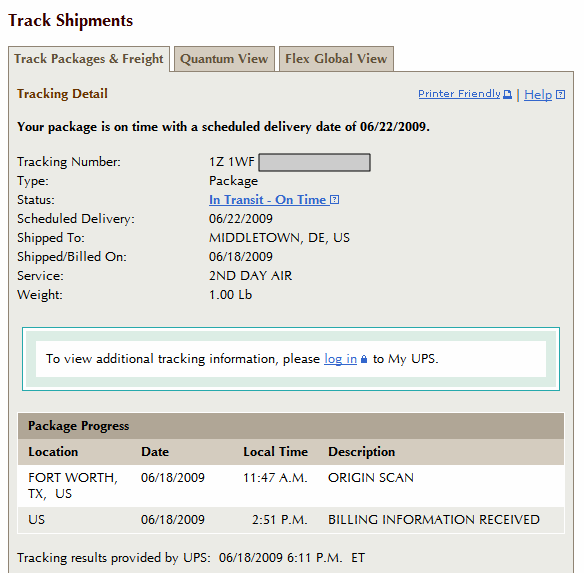Click the redacted tracking number box

click(314, 162)
